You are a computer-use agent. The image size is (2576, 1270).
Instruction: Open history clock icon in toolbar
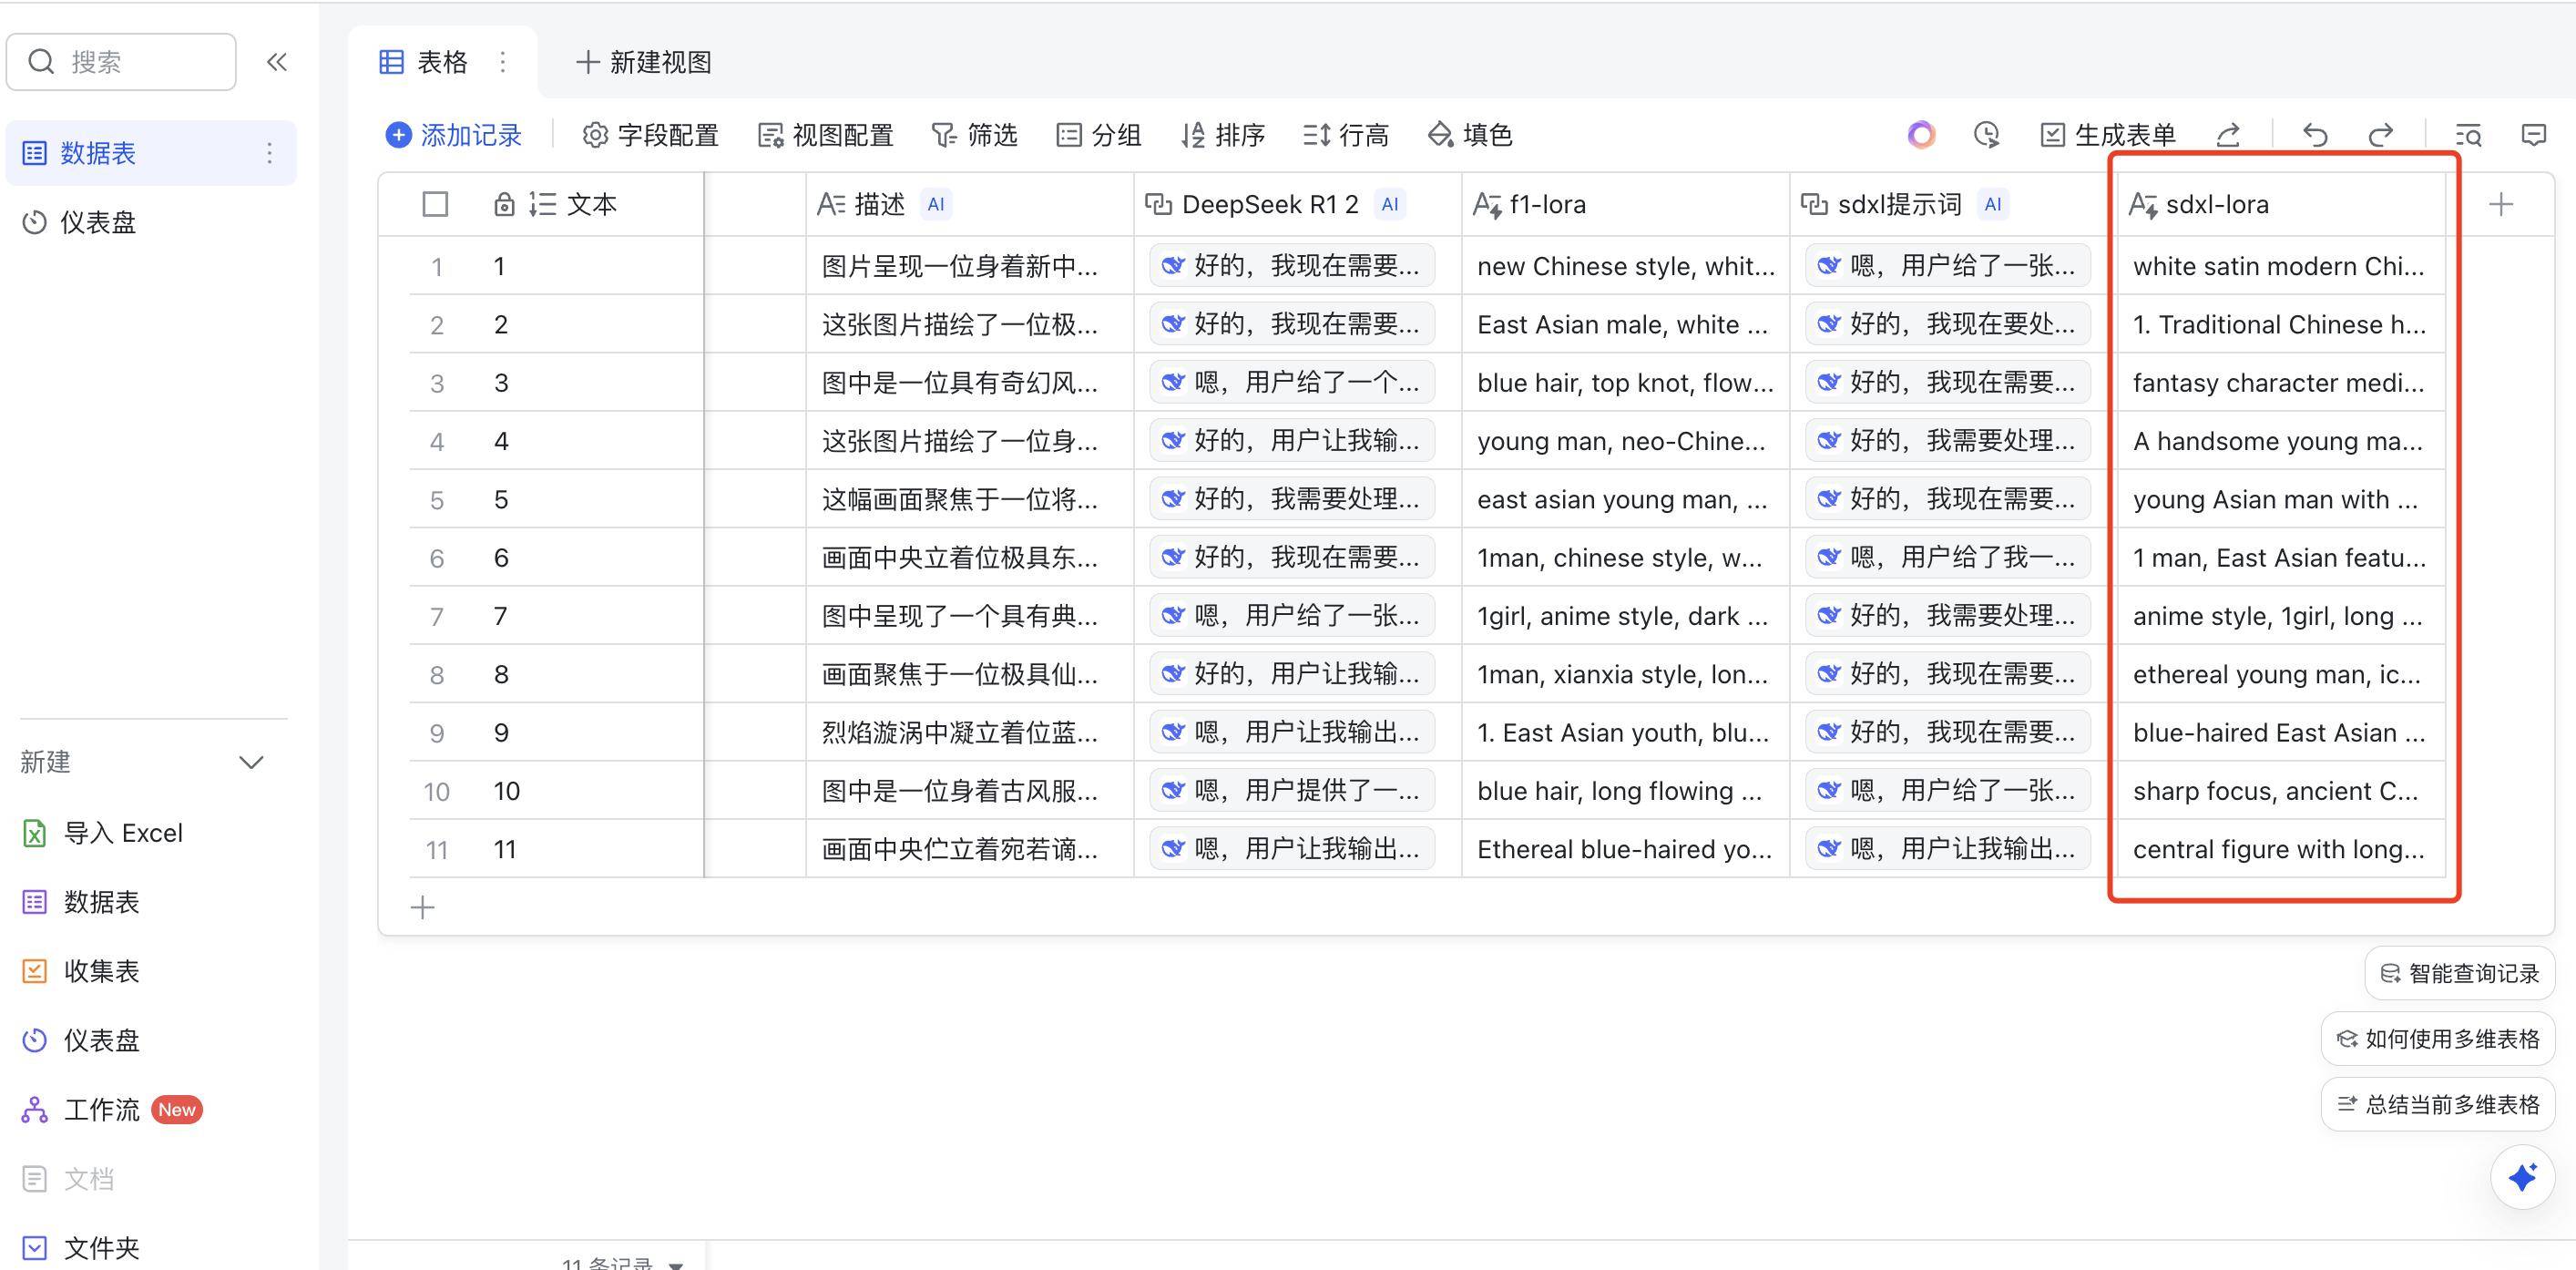[1986, 135]
